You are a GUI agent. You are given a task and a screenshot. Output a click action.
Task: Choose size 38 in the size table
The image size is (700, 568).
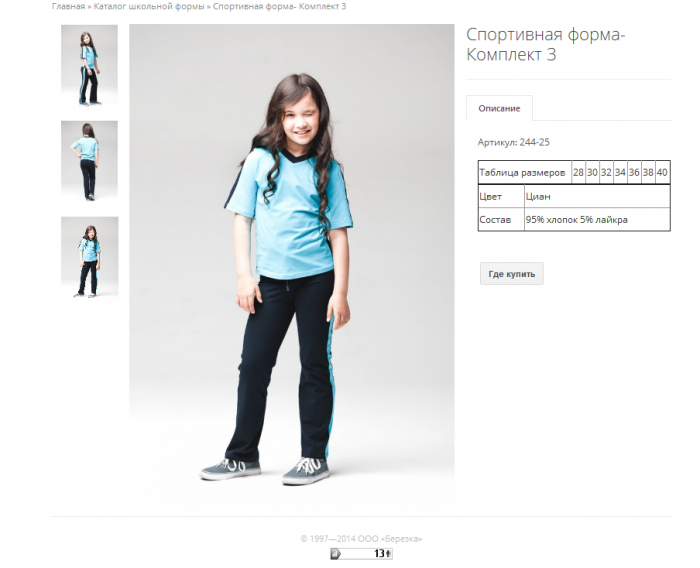[648, 172]
